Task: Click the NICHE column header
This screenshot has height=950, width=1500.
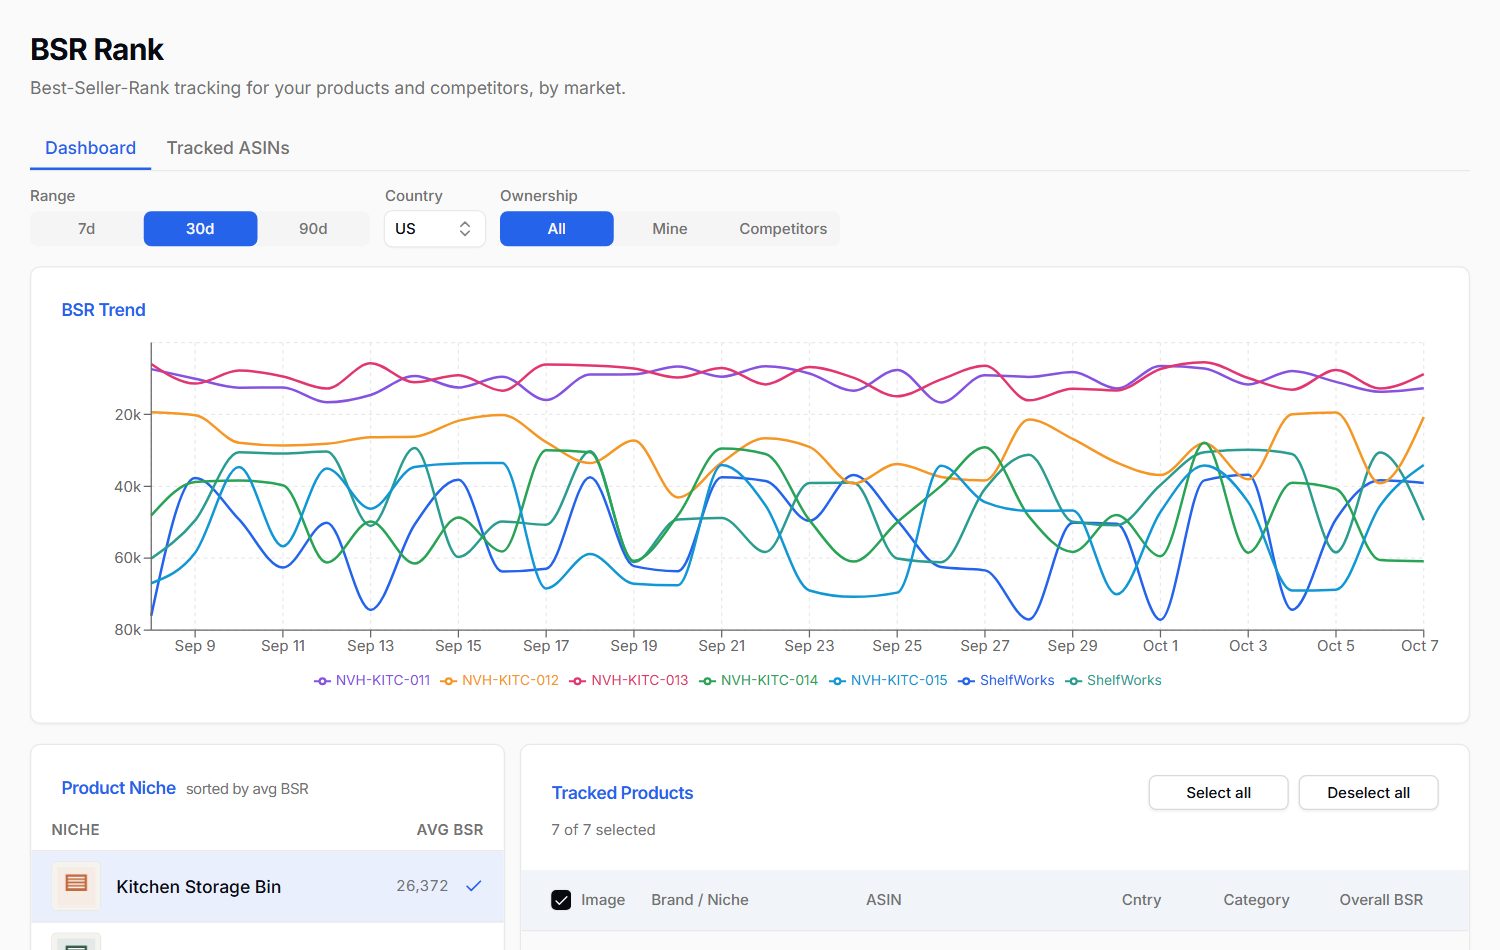Action: point(76,830)
